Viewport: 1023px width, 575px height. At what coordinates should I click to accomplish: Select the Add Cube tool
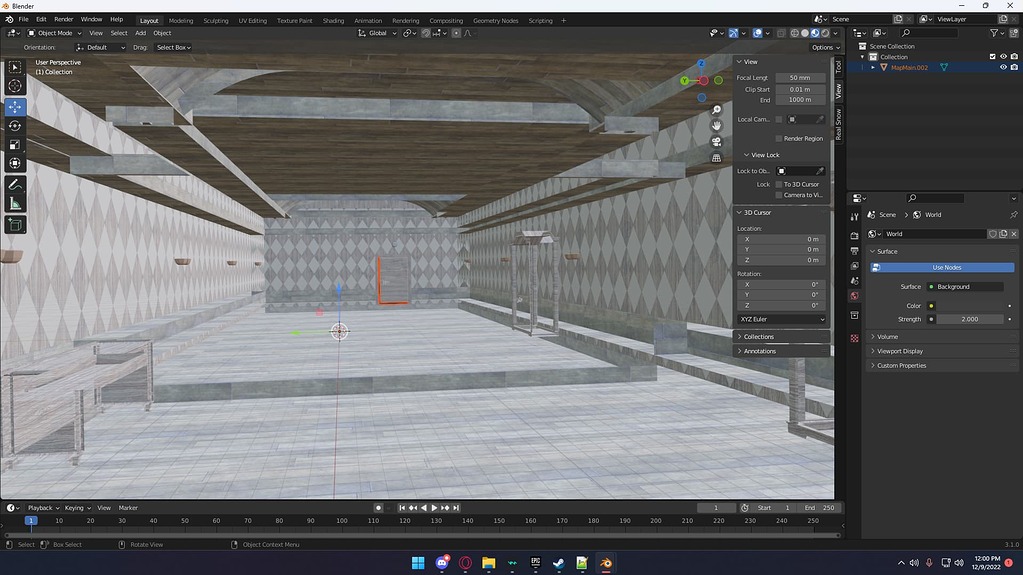[x=15, y=225]
